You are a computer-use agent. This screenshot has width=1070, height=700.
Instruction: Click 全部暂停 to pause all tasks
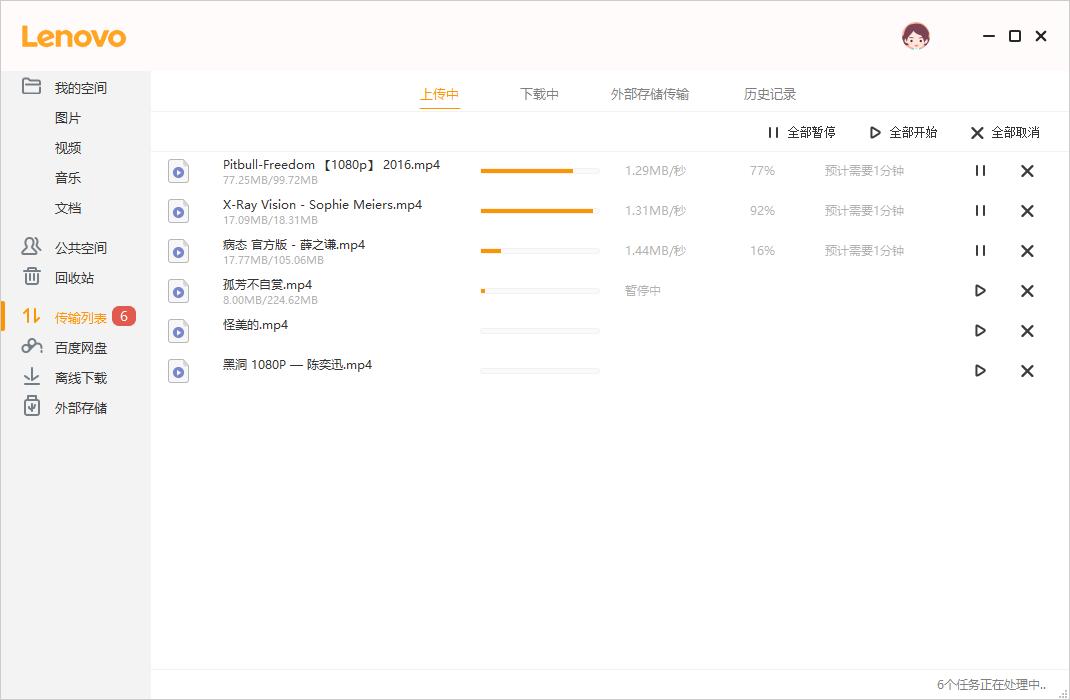(x=800, y=132)
